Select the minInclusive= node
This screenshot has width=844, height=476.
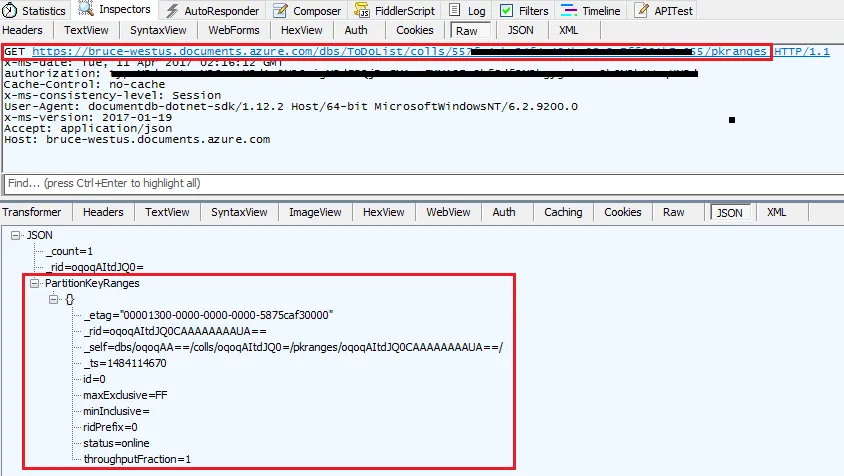(116, 411)
